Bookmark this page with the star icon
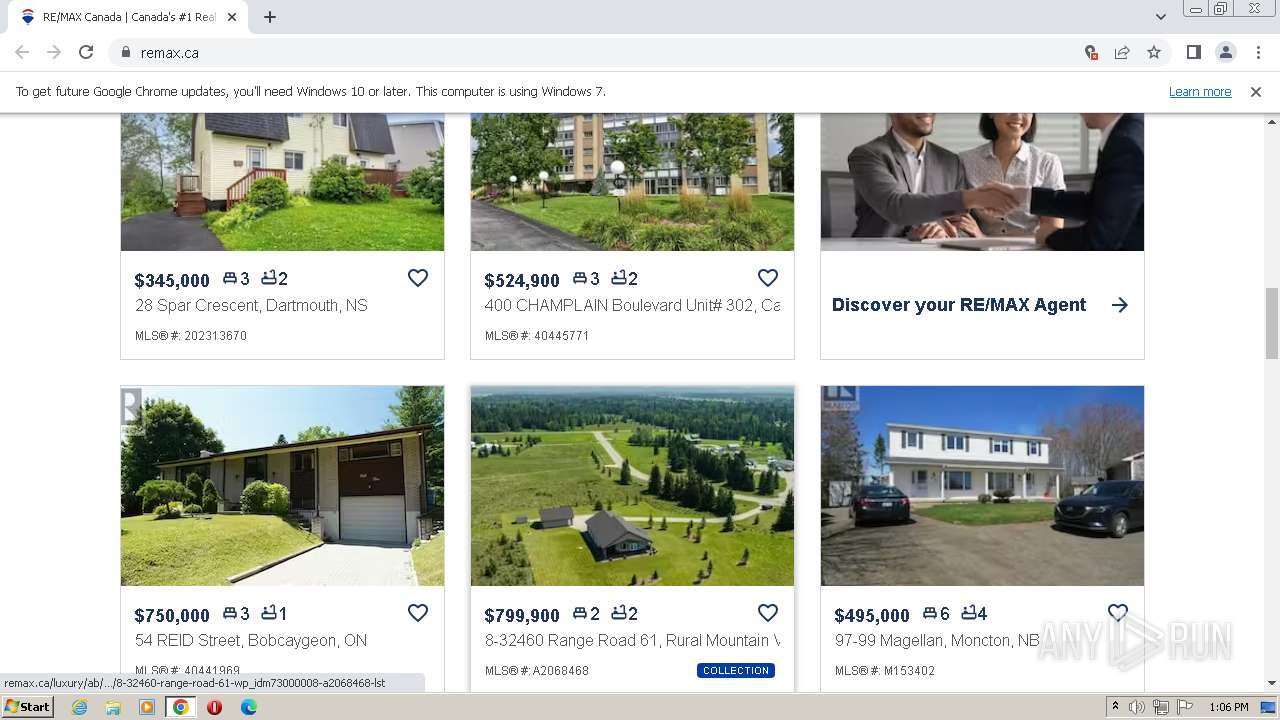Screen dimensions: 1280x720 tap(1154, 52)
